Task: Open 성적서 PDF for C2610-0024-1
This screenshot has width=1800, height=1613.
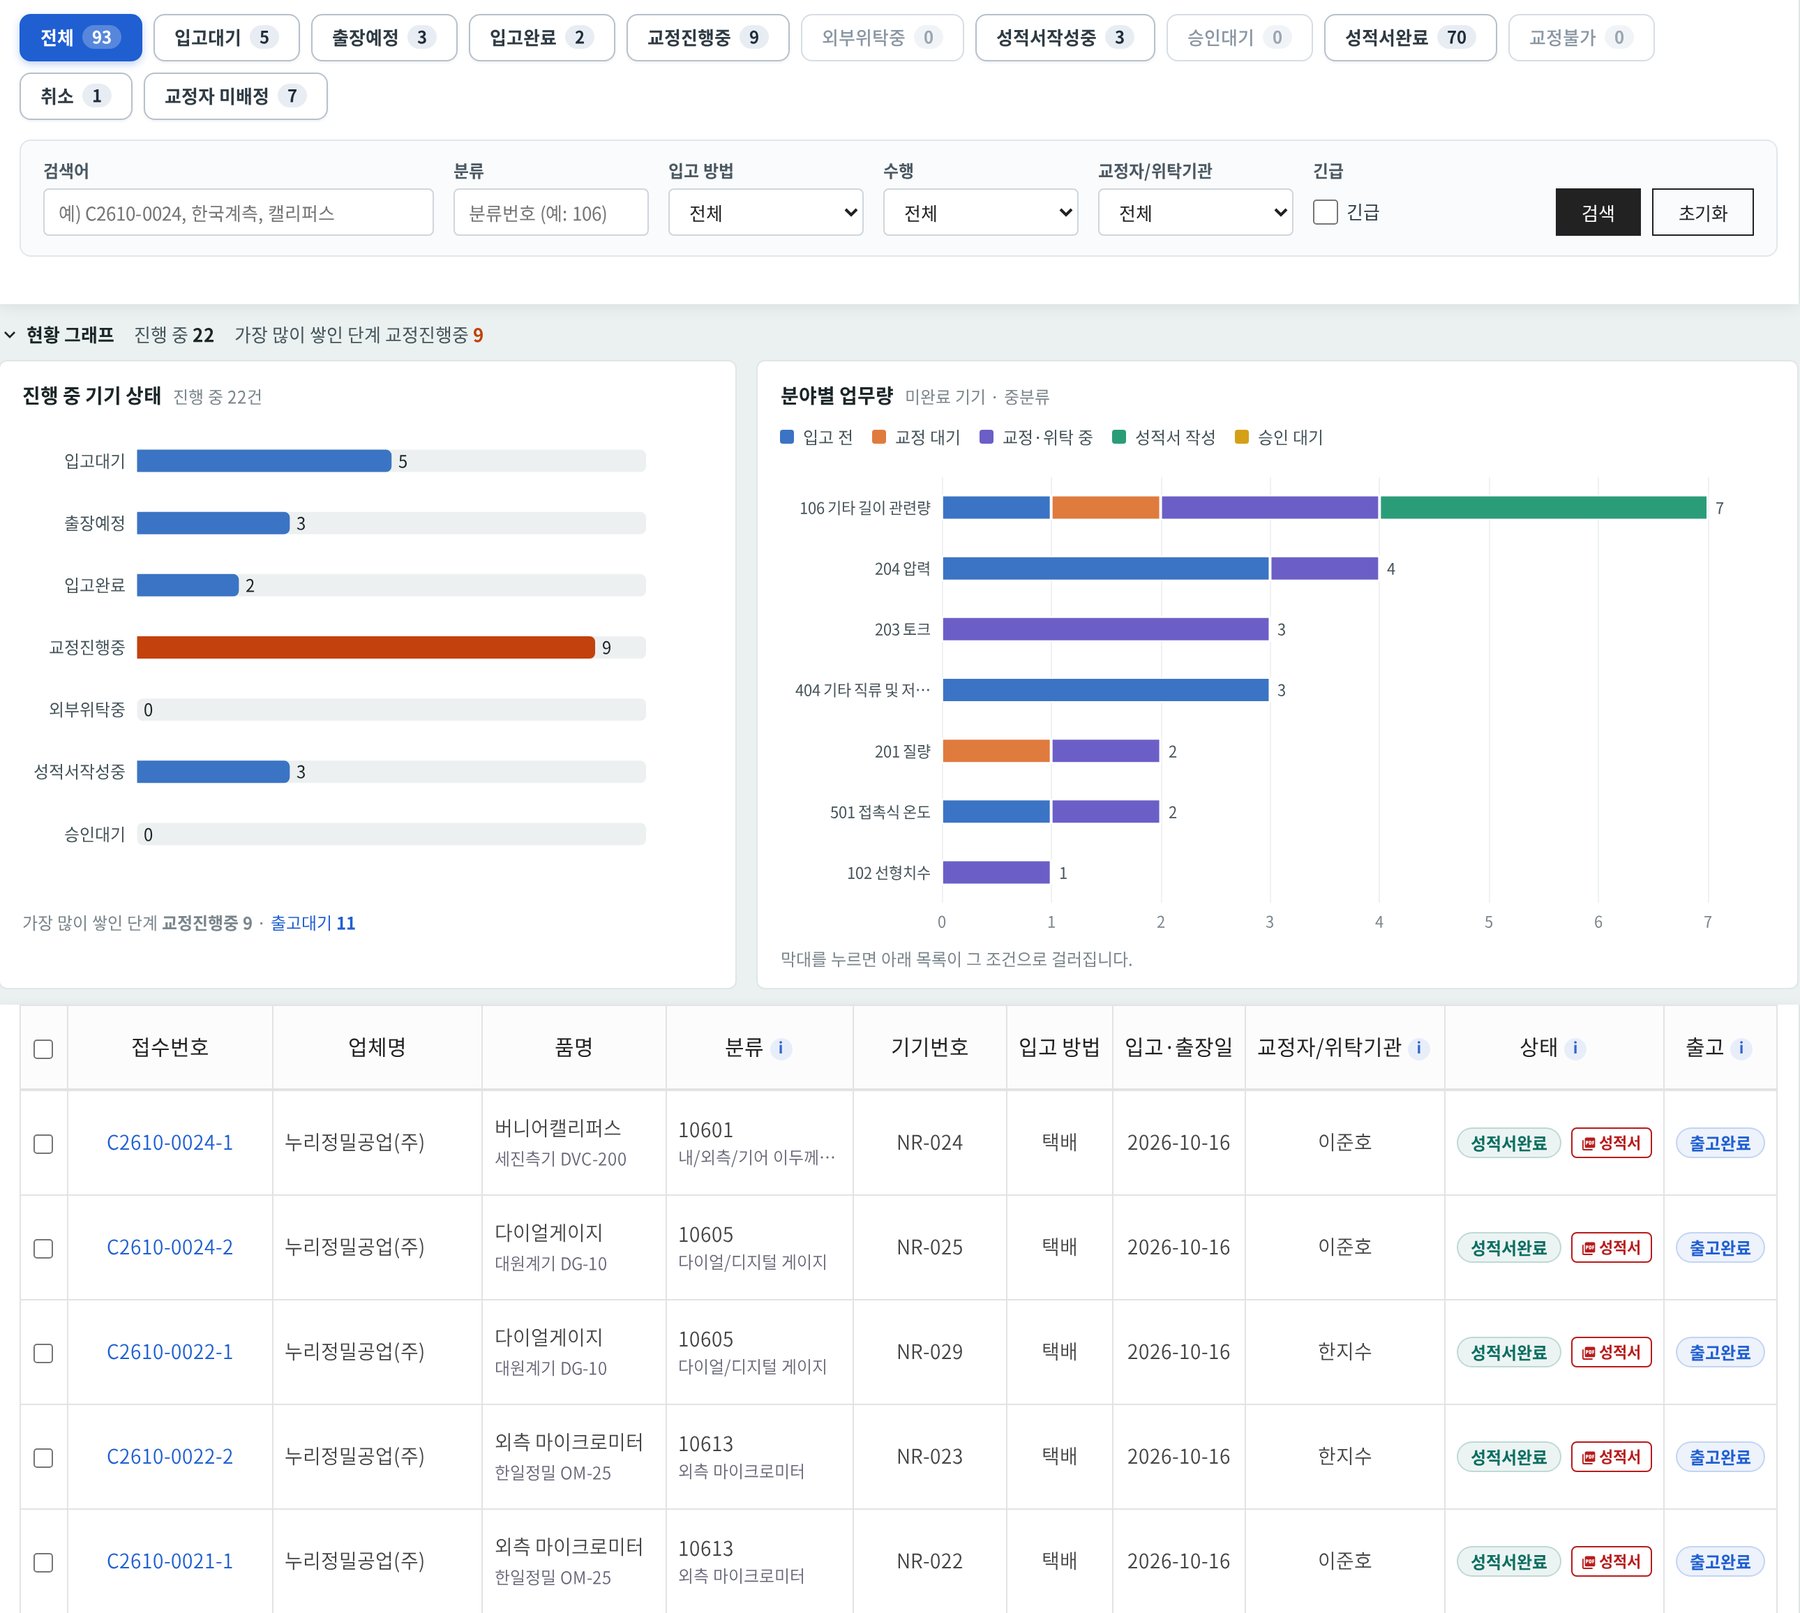Action: (x=1611, y=1143)
